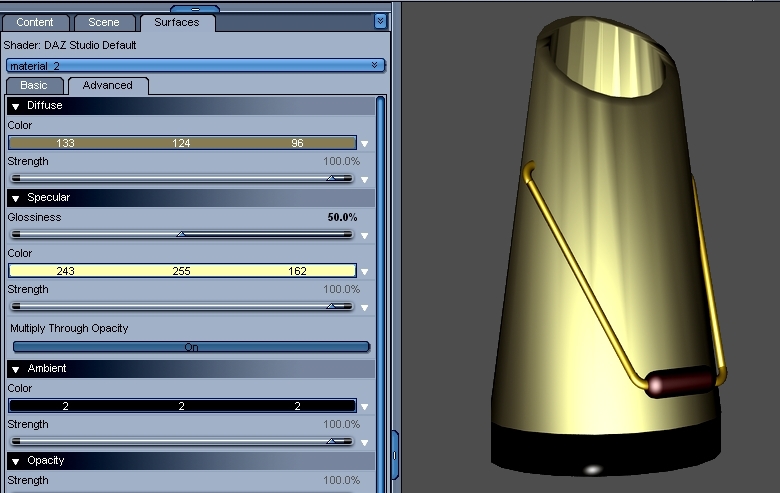Click the Diffuse color swatch 133 124 96
This screenshot has width=780, height=493.
(x=182, y=143)
